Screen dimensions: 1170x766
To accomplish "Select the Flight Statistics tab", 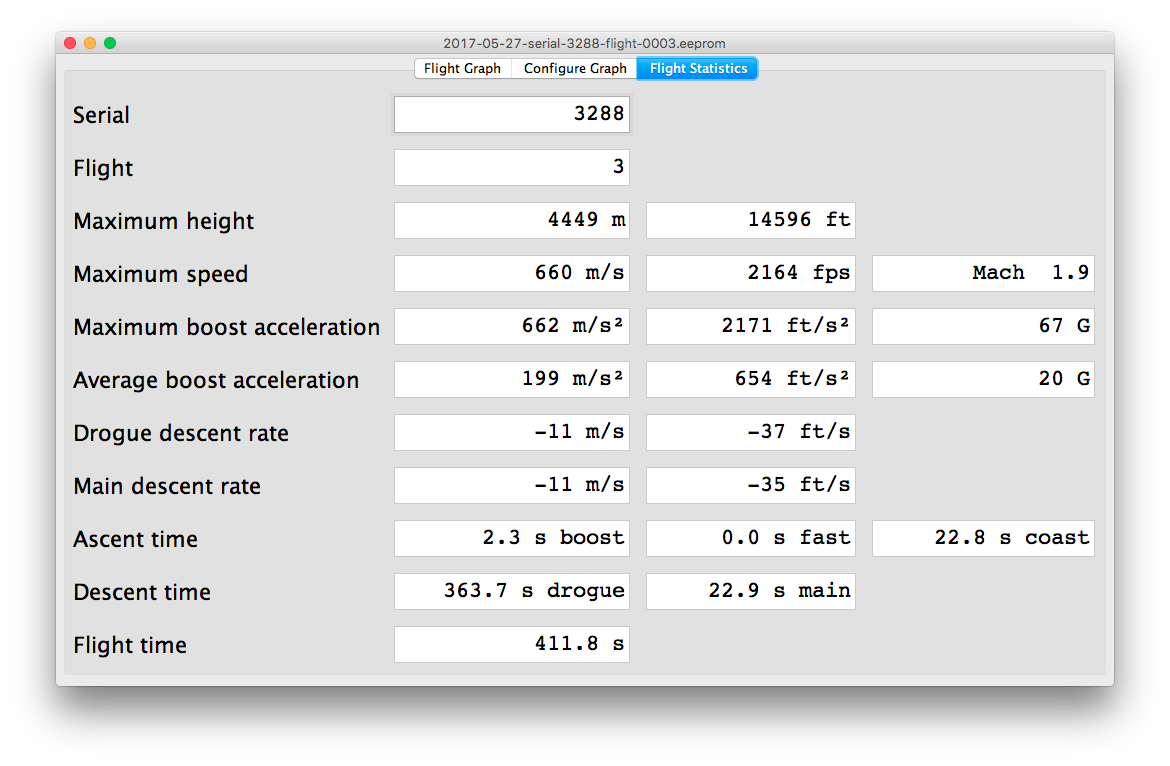I will point(698,69).
